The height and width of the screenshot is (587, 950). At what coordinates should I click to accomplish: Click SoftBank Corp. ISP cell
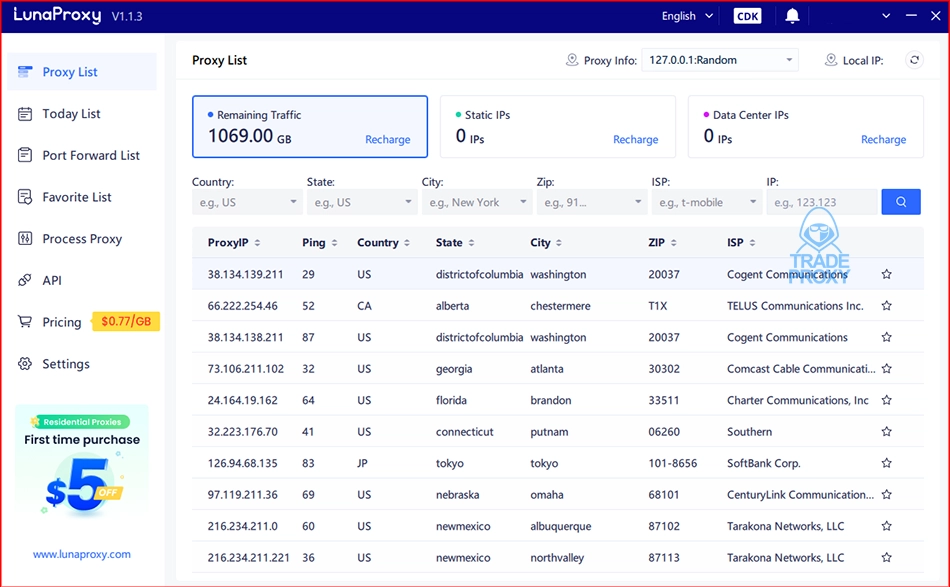(x=763, y=463)
